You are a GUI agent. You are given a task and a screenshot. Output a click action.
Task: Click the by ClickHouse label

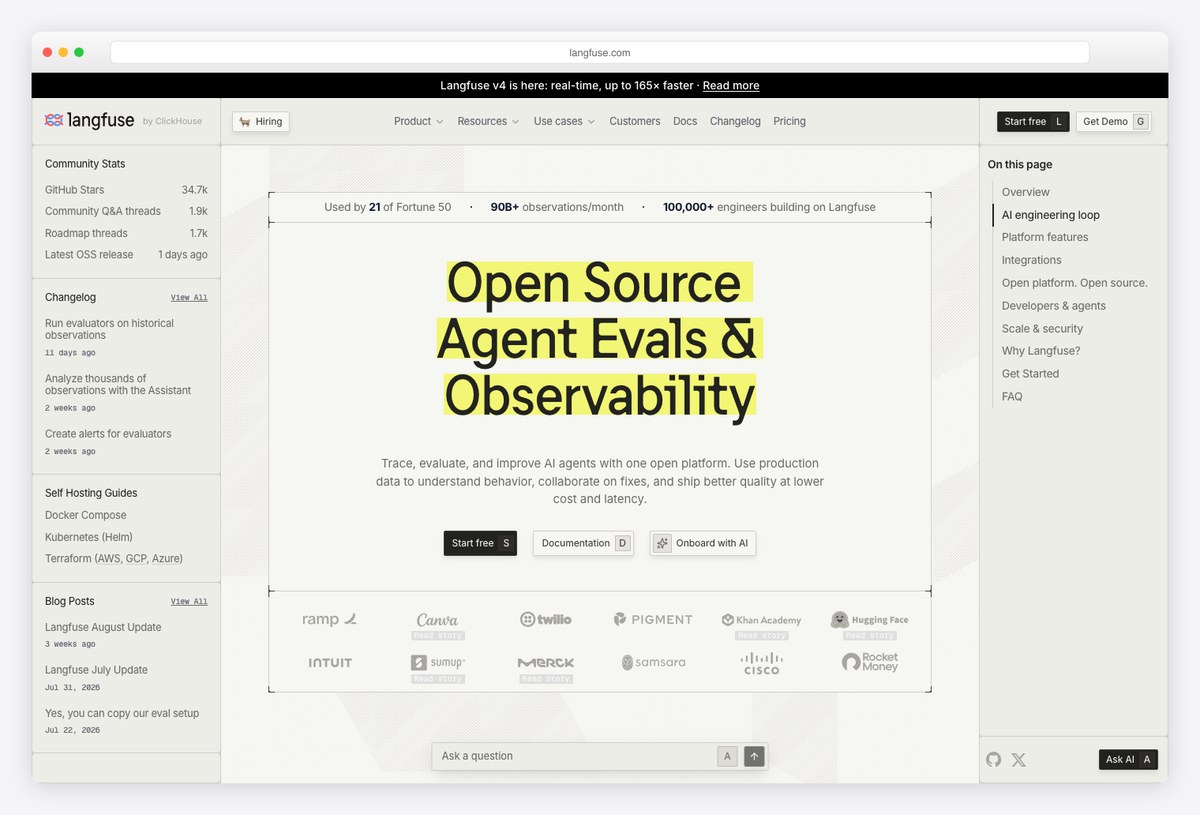[172, 121]
